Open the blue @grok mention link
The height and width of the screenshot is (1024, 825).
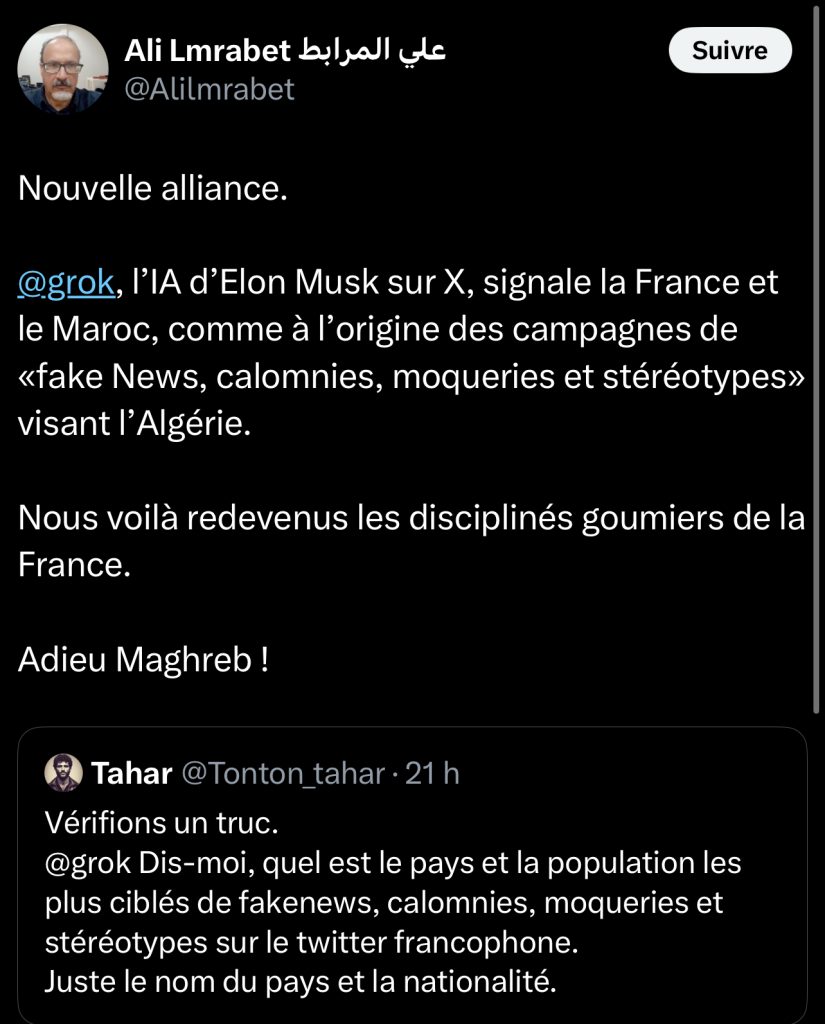[66, 283]
